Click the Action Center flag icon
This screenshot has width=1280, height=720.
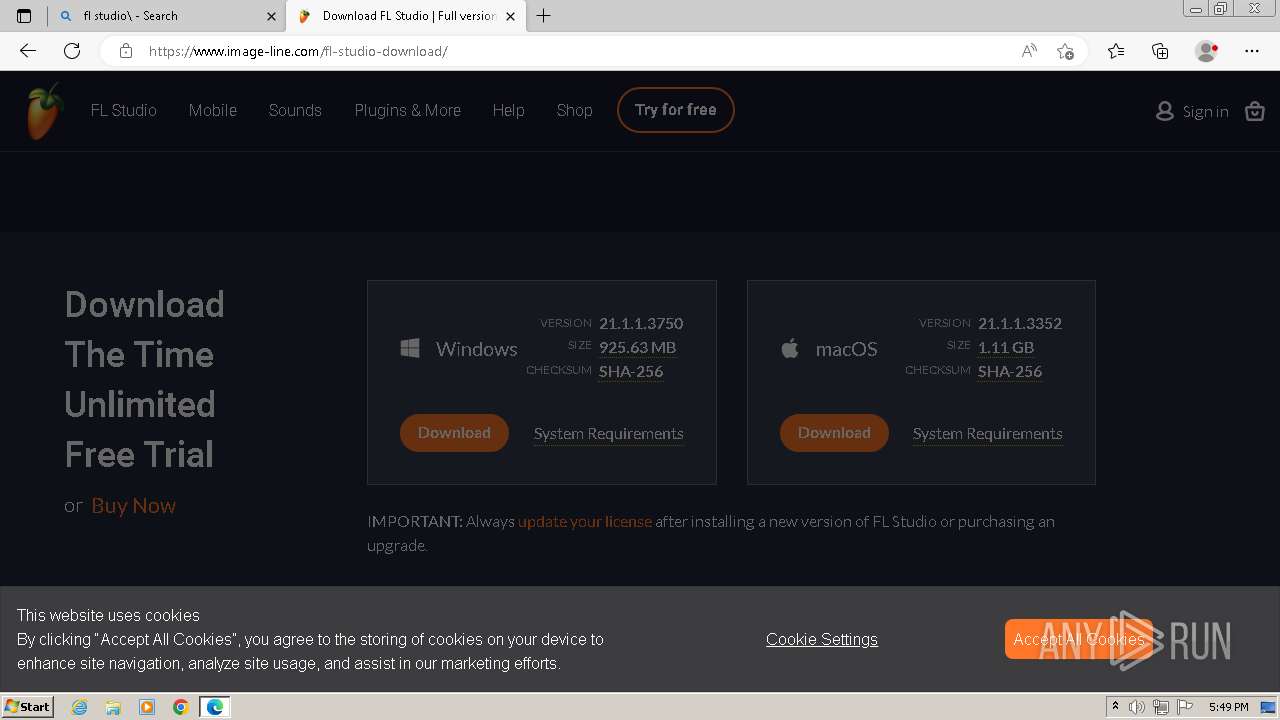click(1186, 707)
